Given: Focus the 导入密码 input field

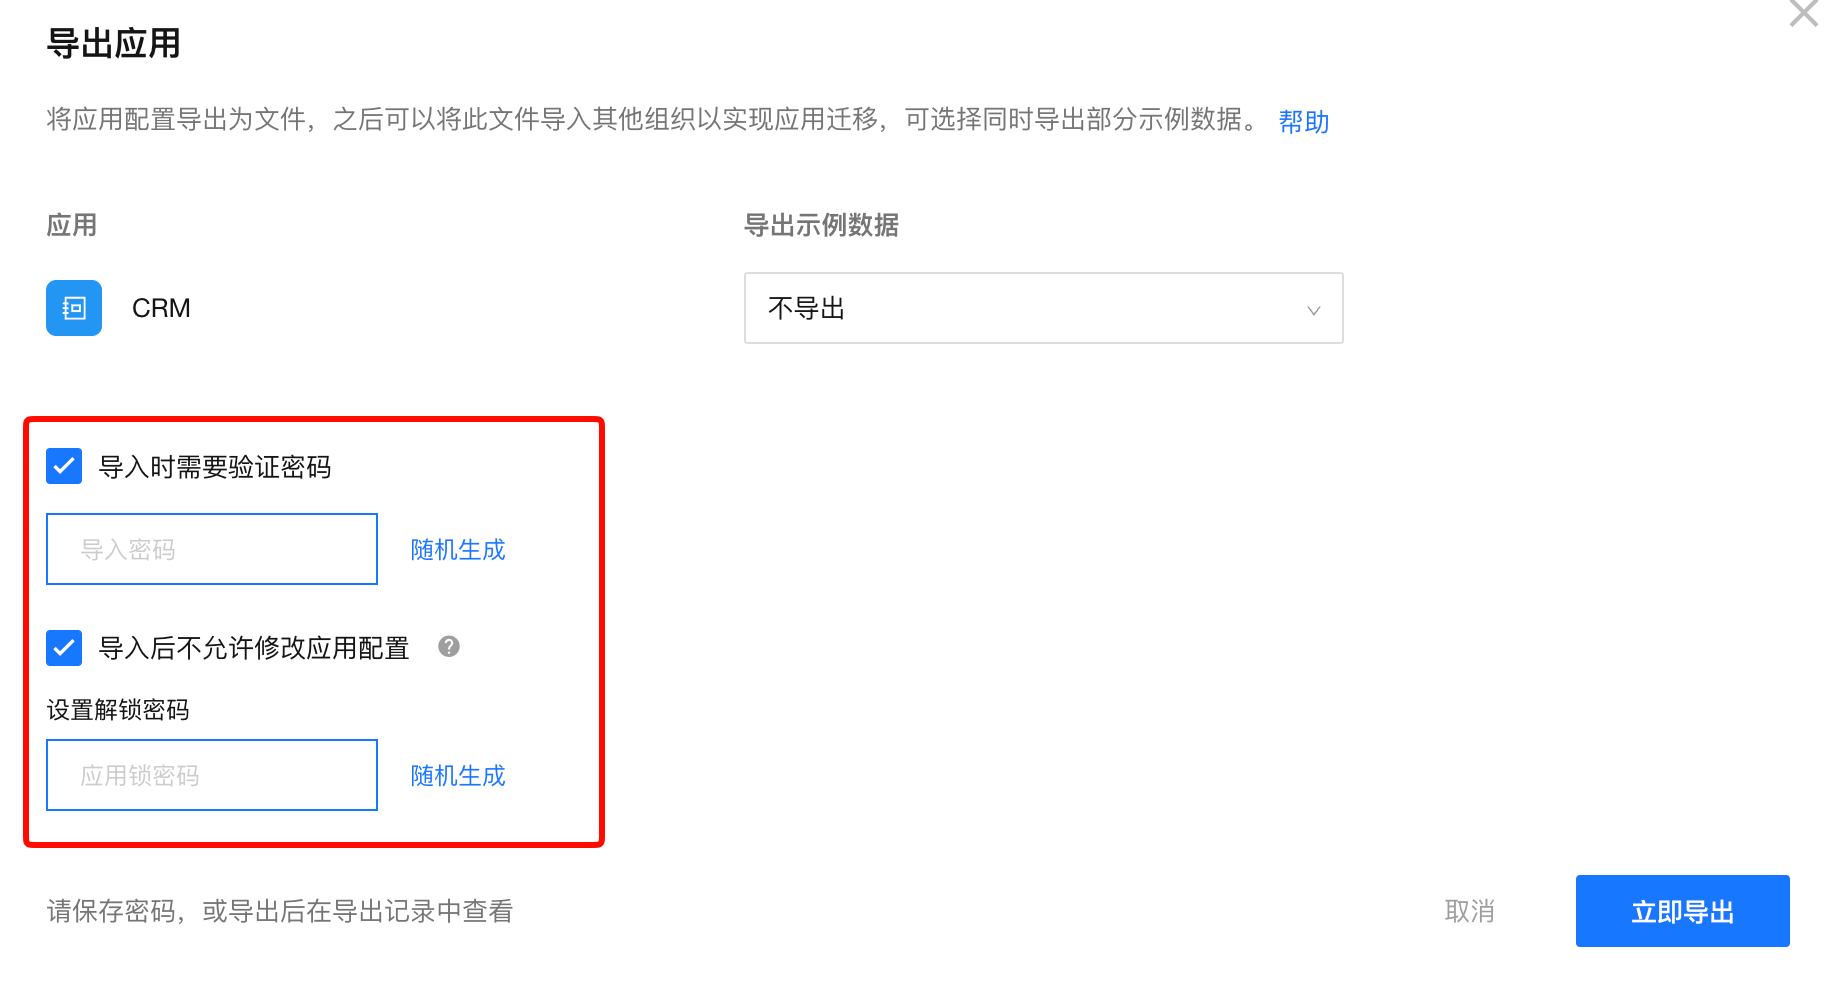Looking at the screenshot, I should 212,549.
